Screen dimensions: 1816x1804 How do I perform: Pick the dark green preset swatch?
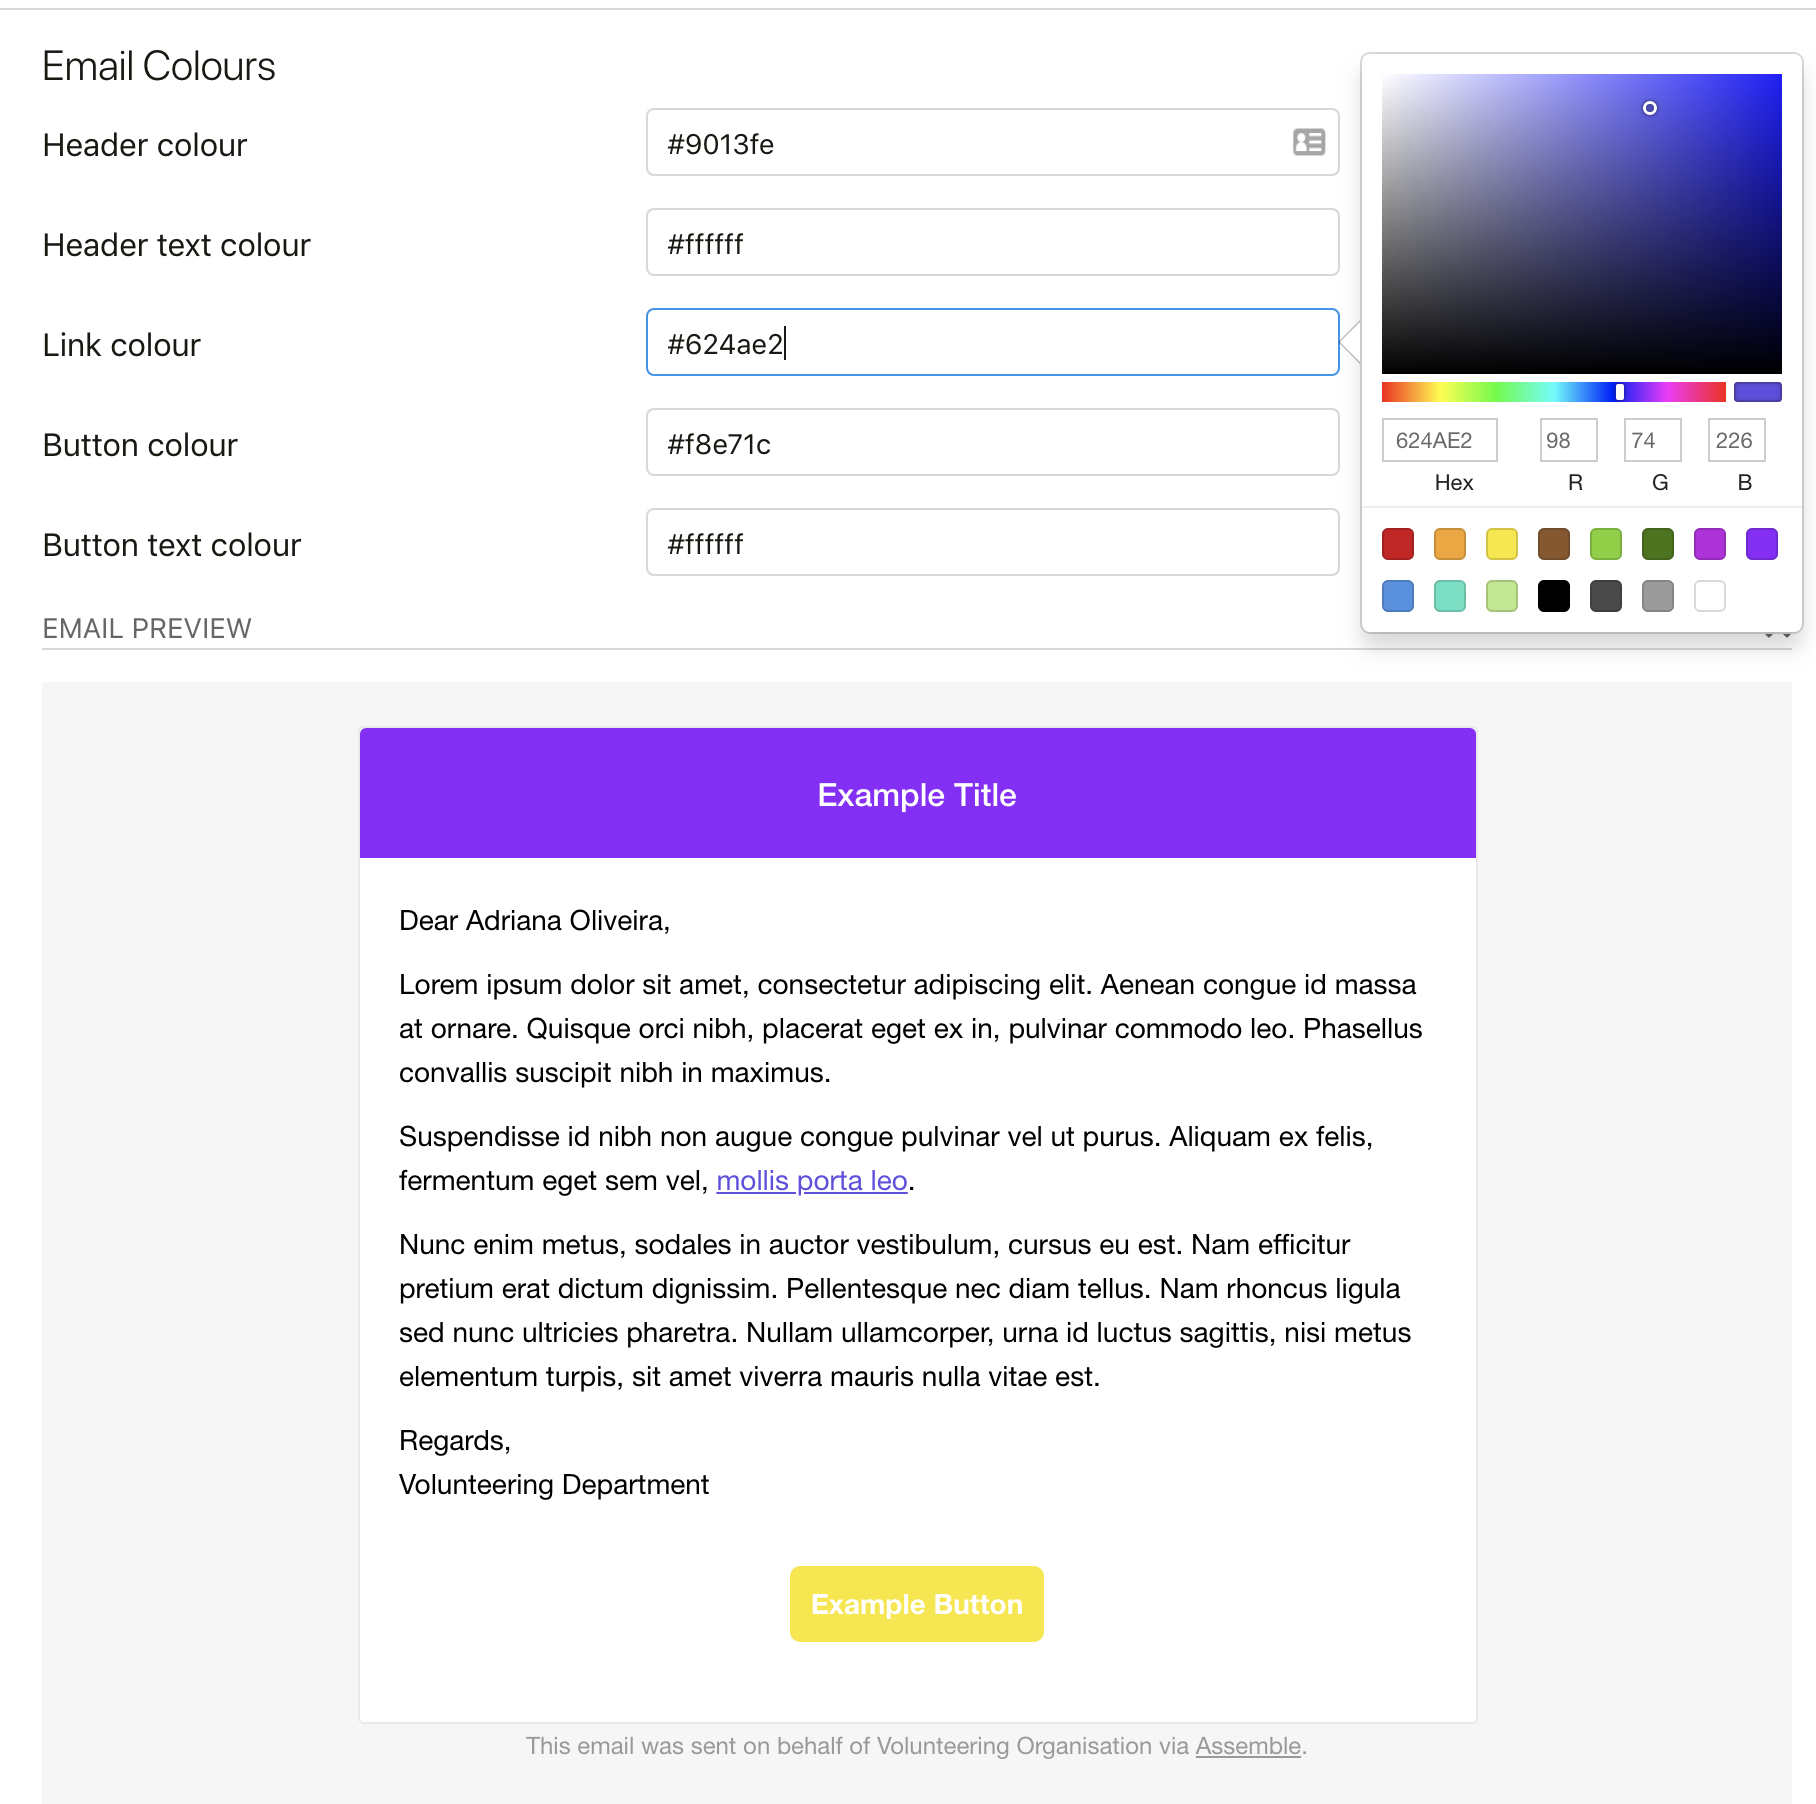pos(1658,544)
